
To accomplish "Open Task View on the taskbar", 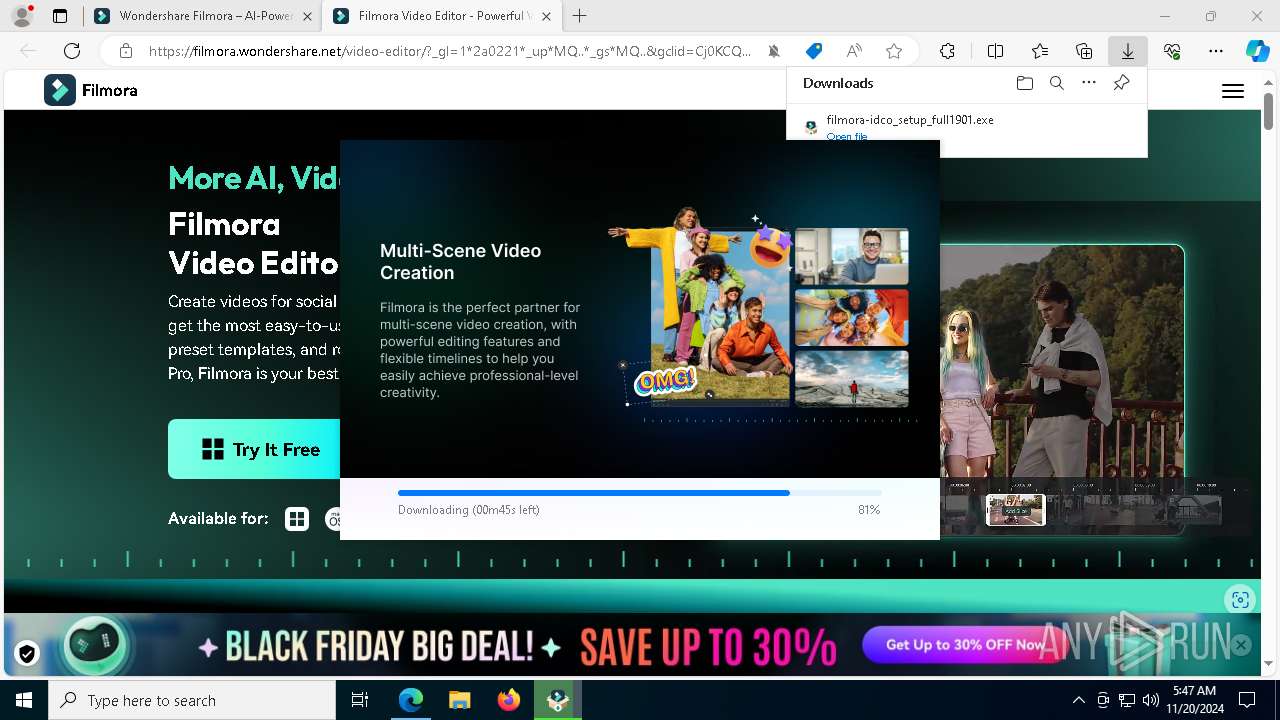I will tap(360, 700).
